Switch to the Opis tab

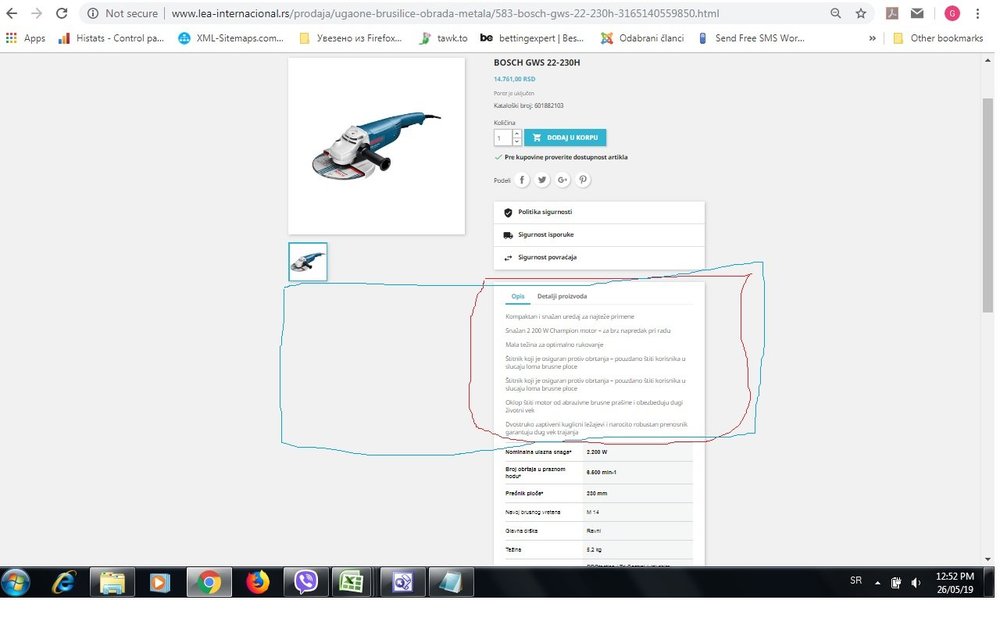(x=518, y=296)
